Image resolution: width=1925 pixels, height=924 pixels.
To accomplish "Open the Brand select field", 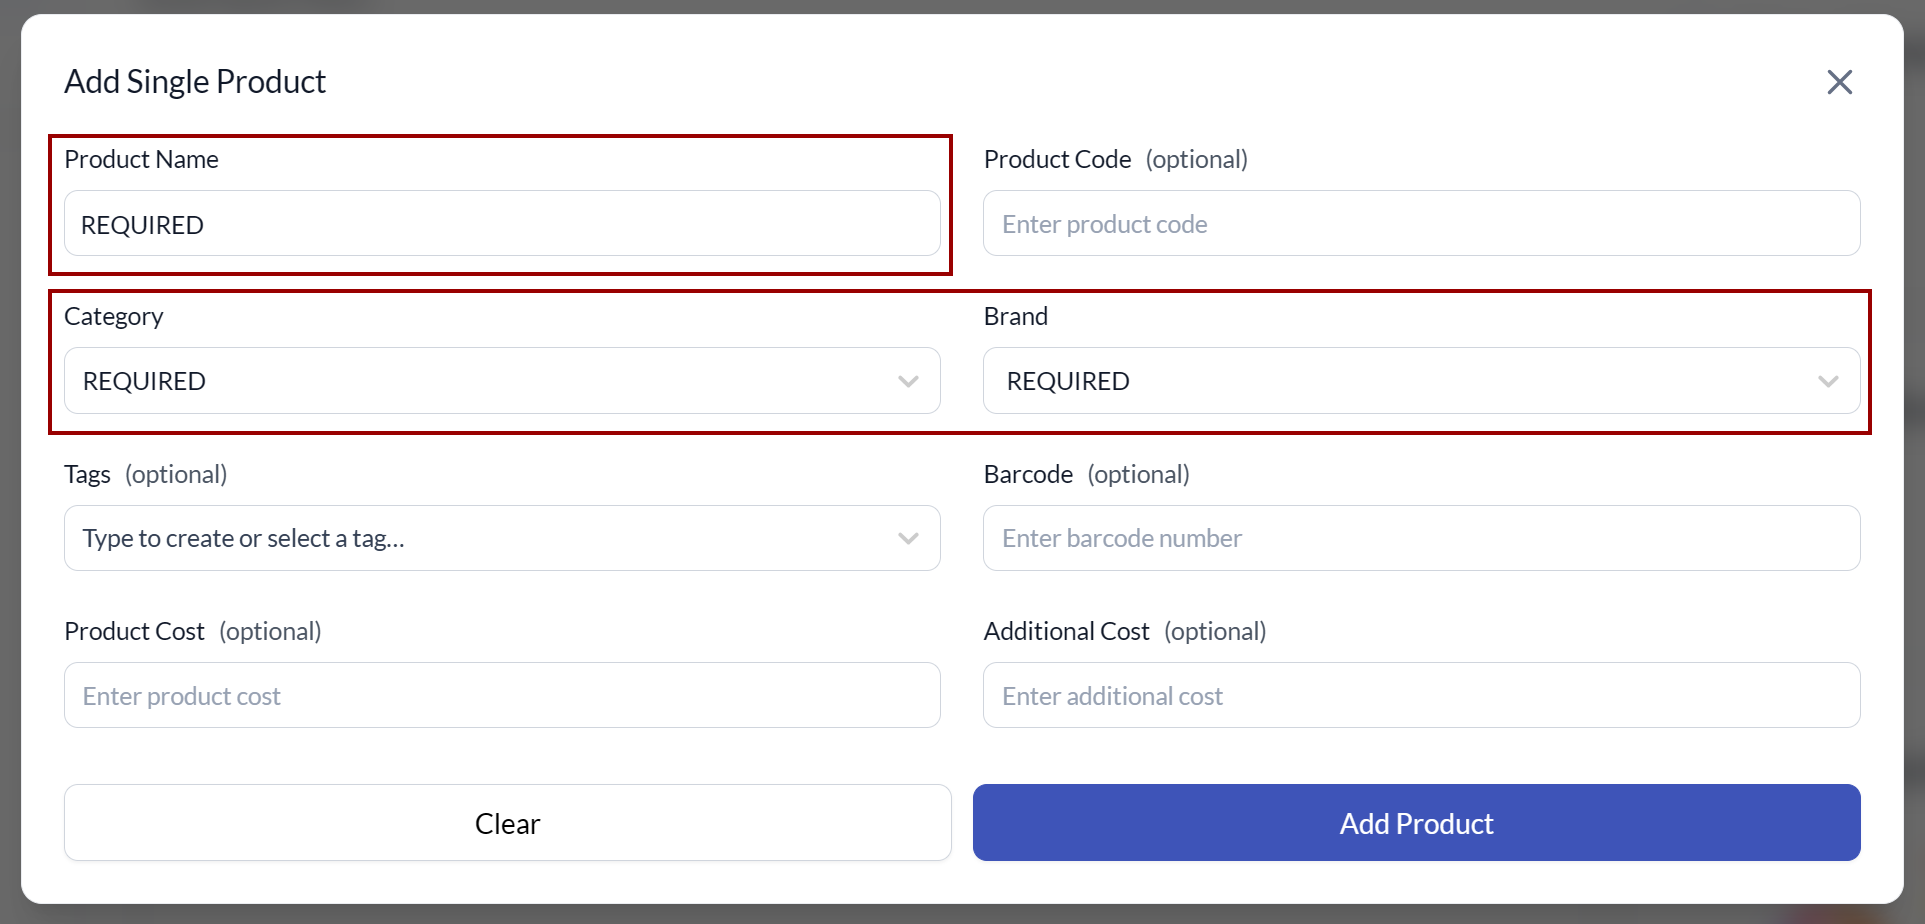I will pos(1400,381).
